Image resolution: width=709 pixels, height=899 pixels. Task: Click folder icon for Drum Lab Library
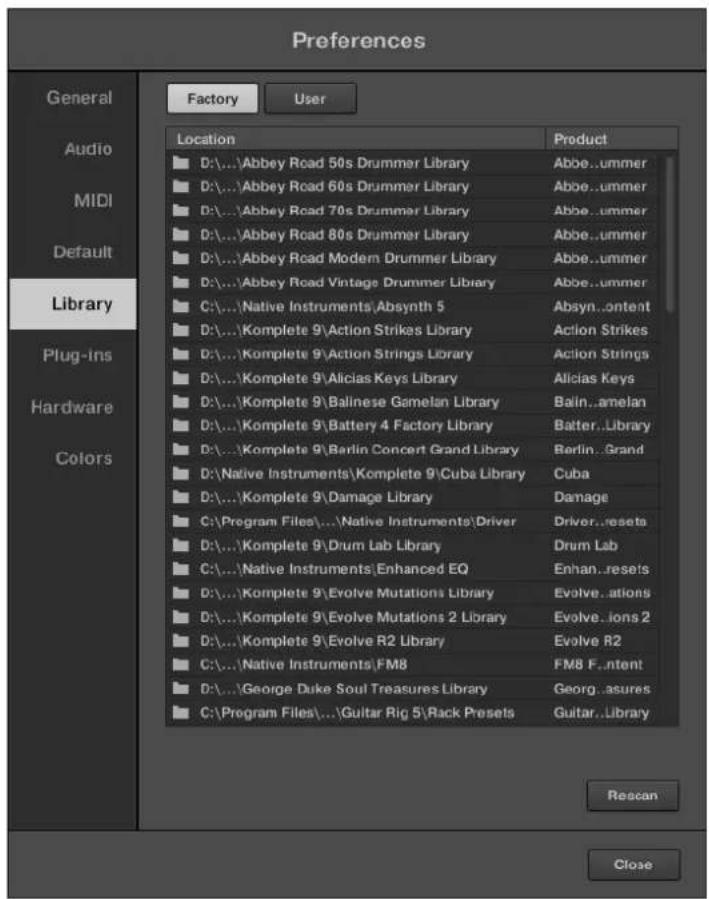pos(181,545)
